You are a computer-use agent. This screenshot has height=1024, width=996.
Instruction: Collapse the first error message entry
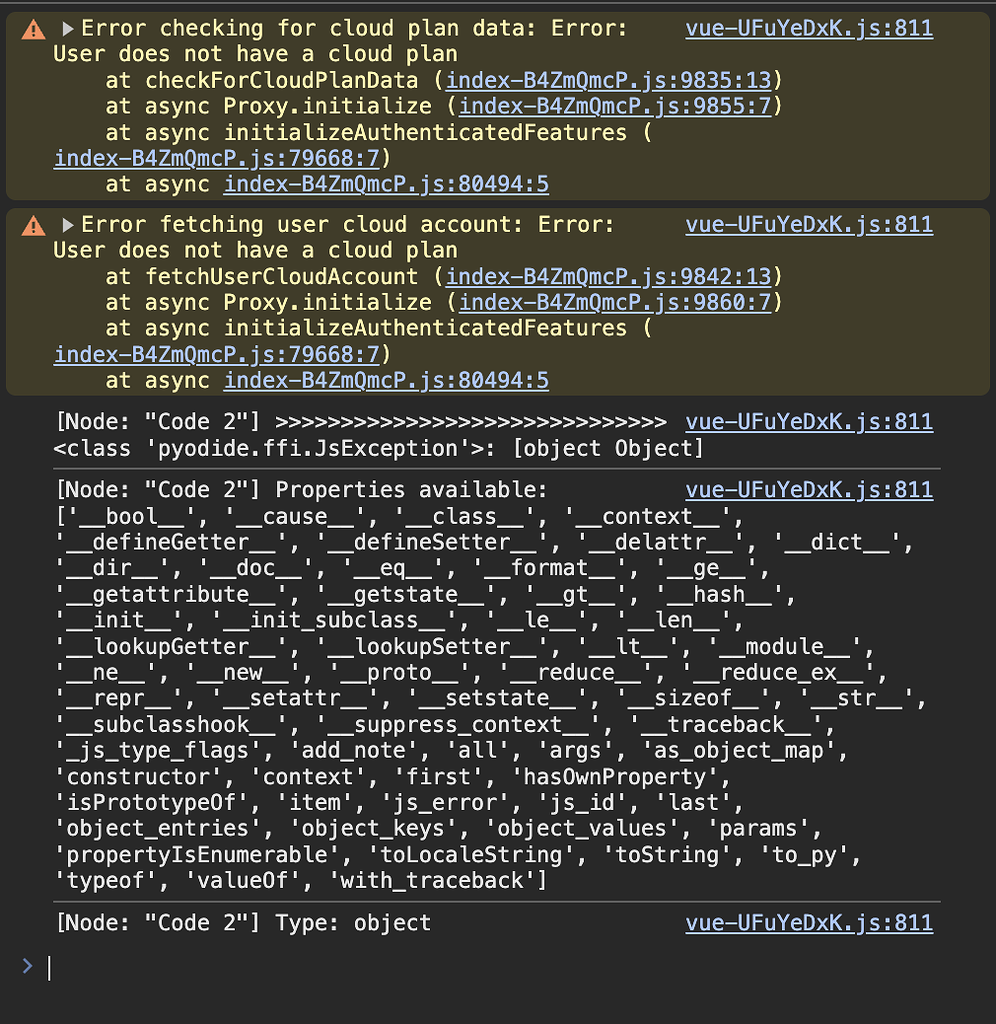pyautogui.click(x=66, y=29)
